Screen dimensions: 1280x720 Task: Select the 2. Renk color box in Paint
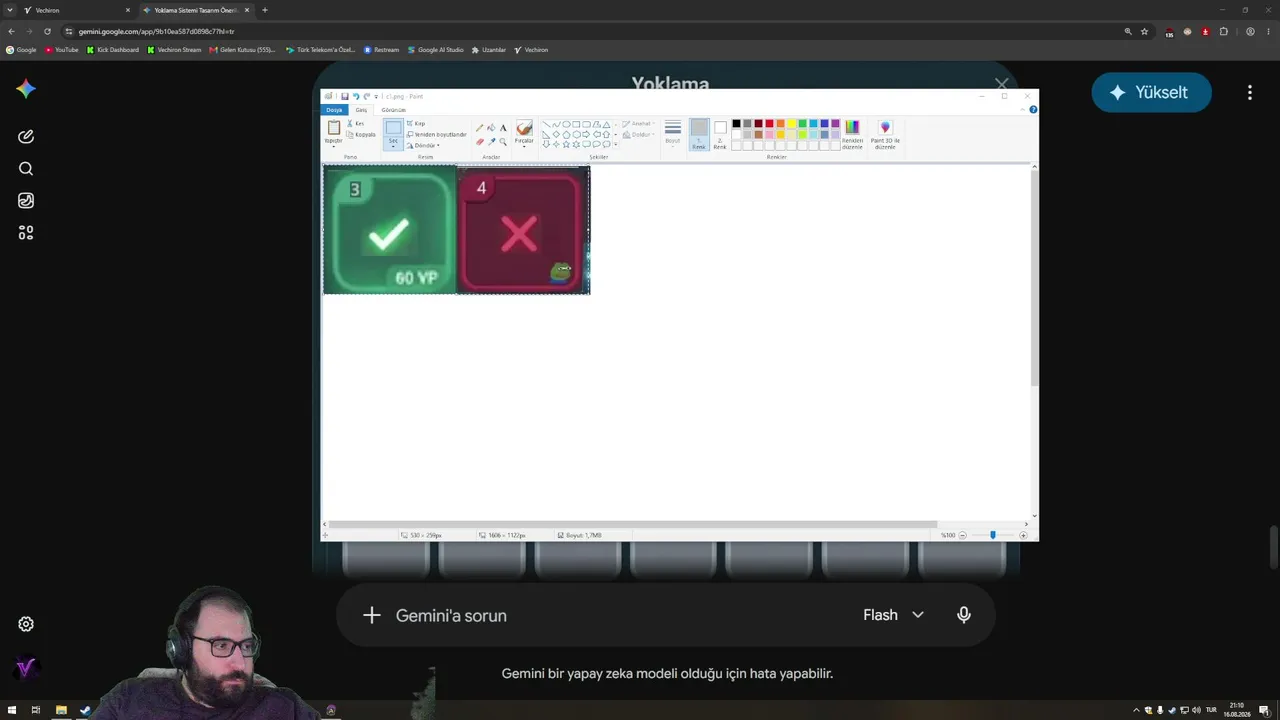720,134
